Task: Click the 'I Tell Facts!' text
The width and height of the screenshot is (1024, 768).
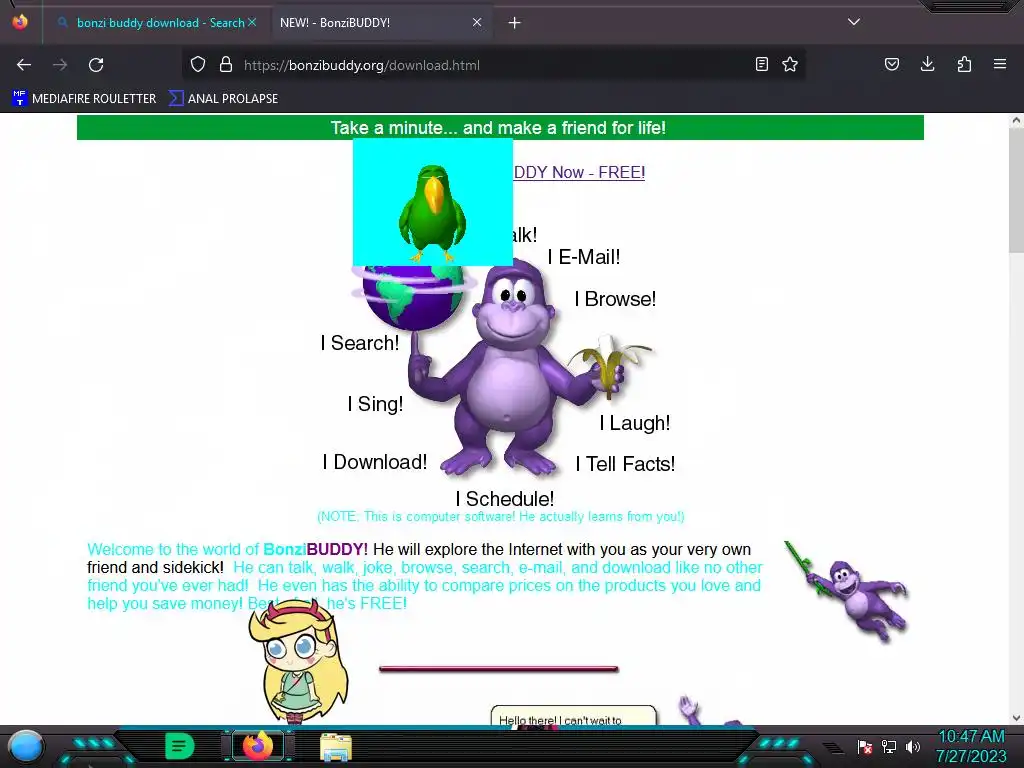Action: [625, 464]
